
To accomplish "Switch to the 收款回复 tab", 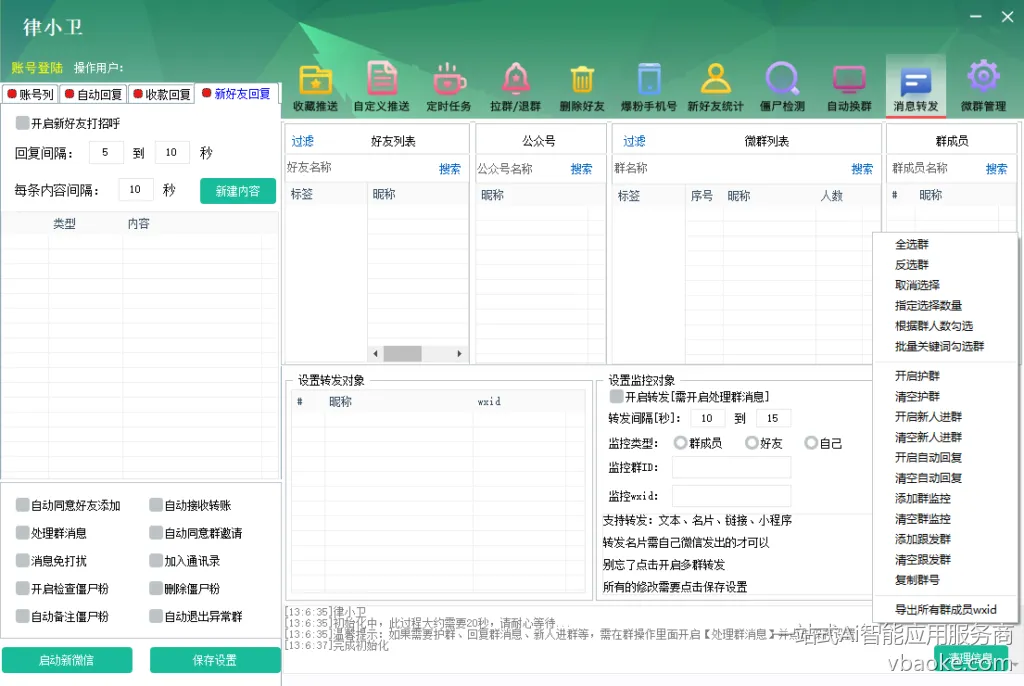I will (x=161, y=94).
